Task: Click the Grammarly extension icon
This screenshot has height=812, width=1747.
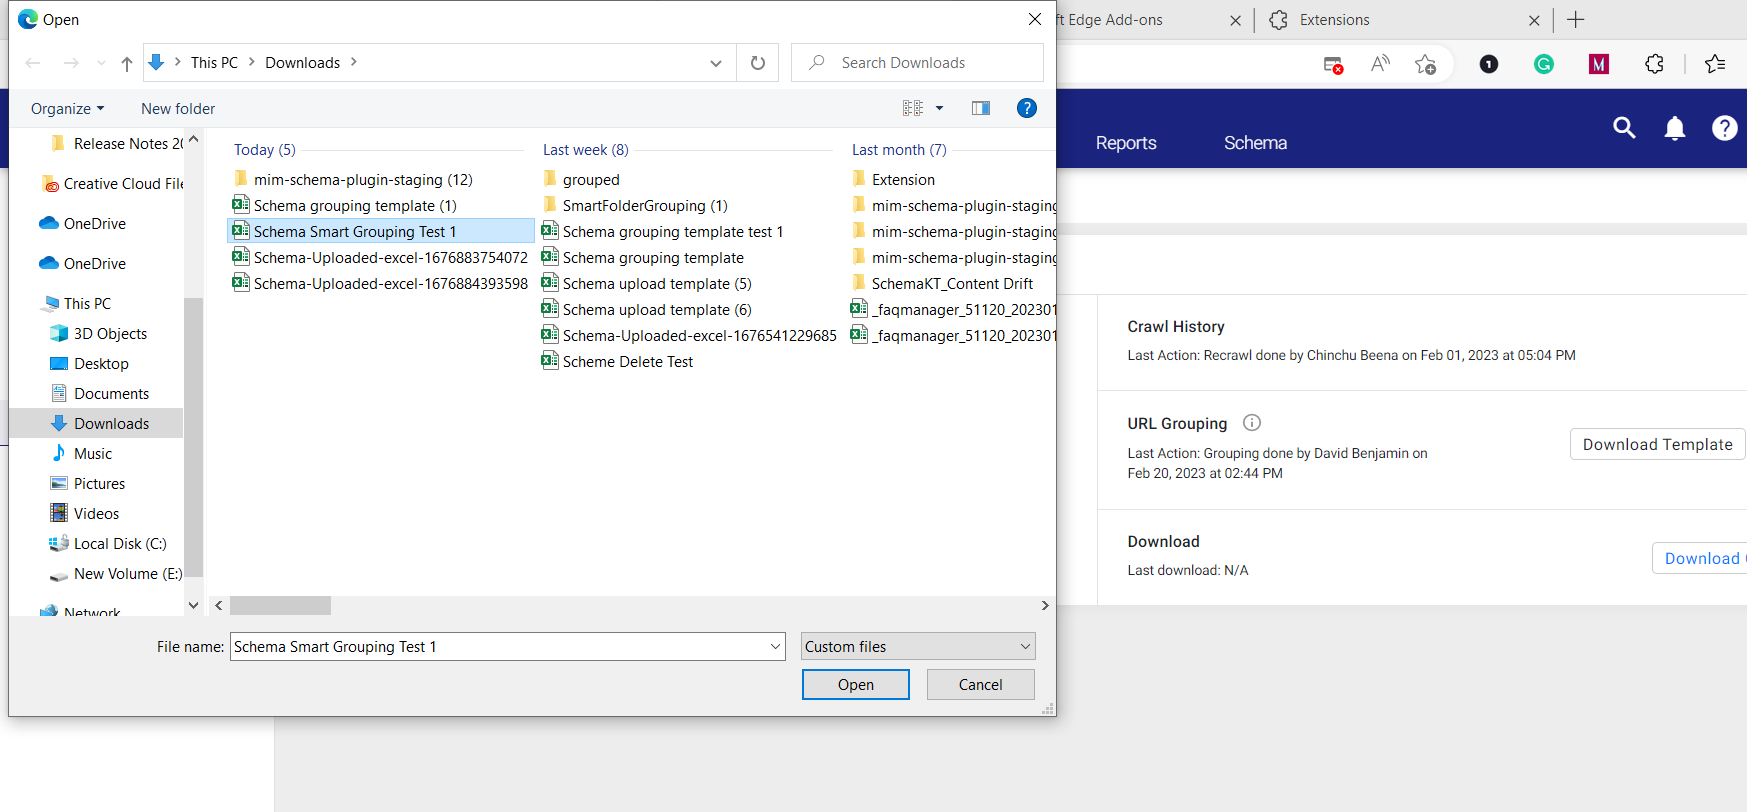Action: pos(1544,64)
